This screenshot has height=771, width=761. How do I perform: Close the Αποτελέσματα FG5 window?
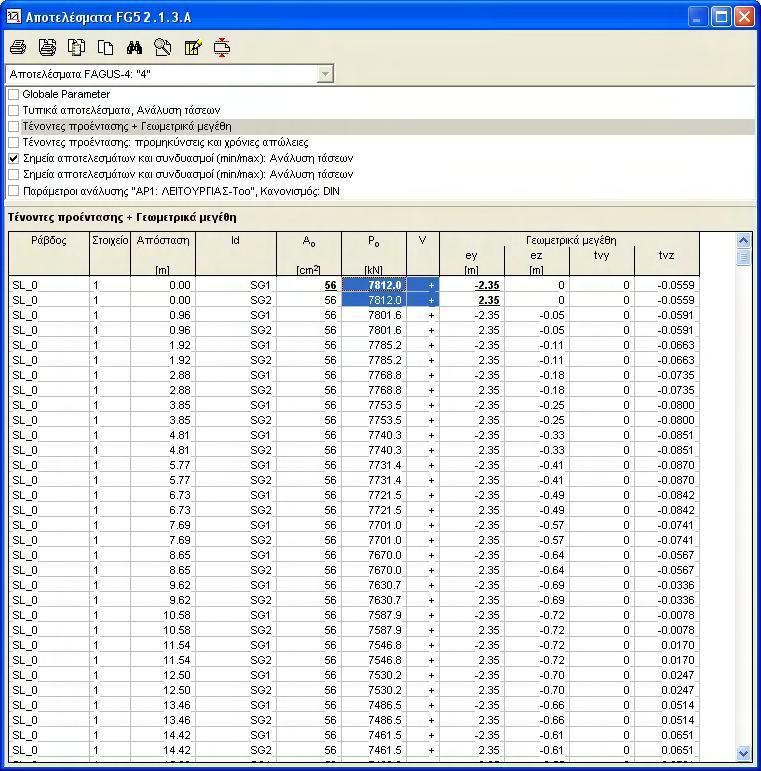[744, 17]
